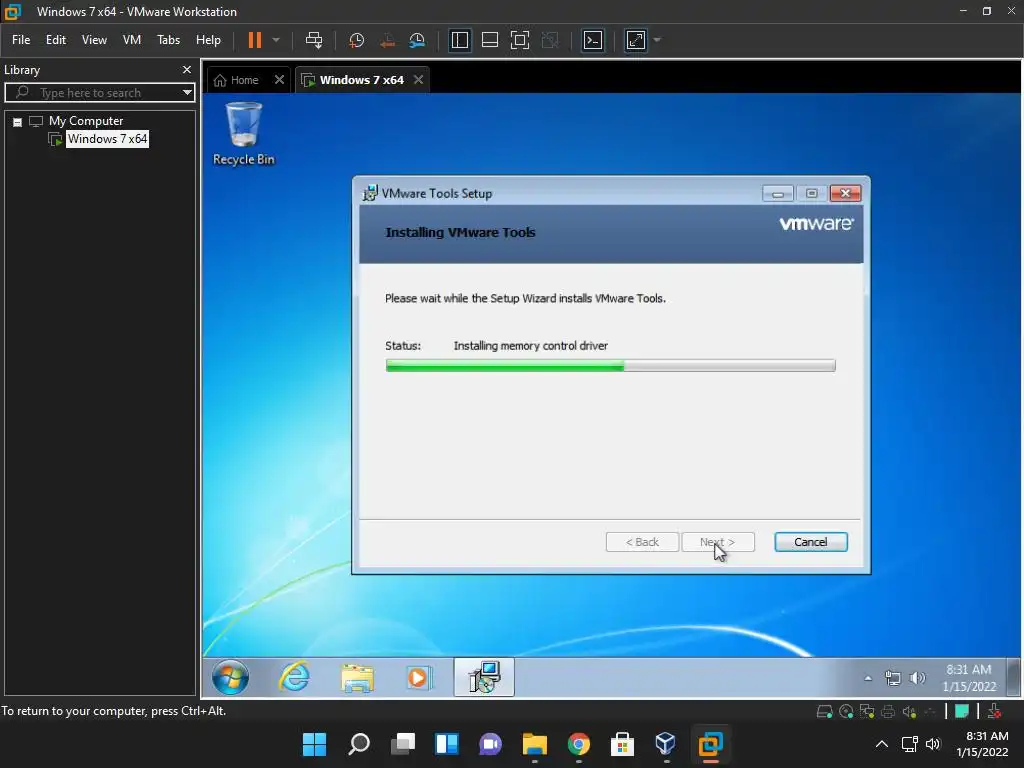The width and height of the screenshot is (1024, 768).
Task: Open the host Windows 11 Start button
Action: tap(314, 744)
